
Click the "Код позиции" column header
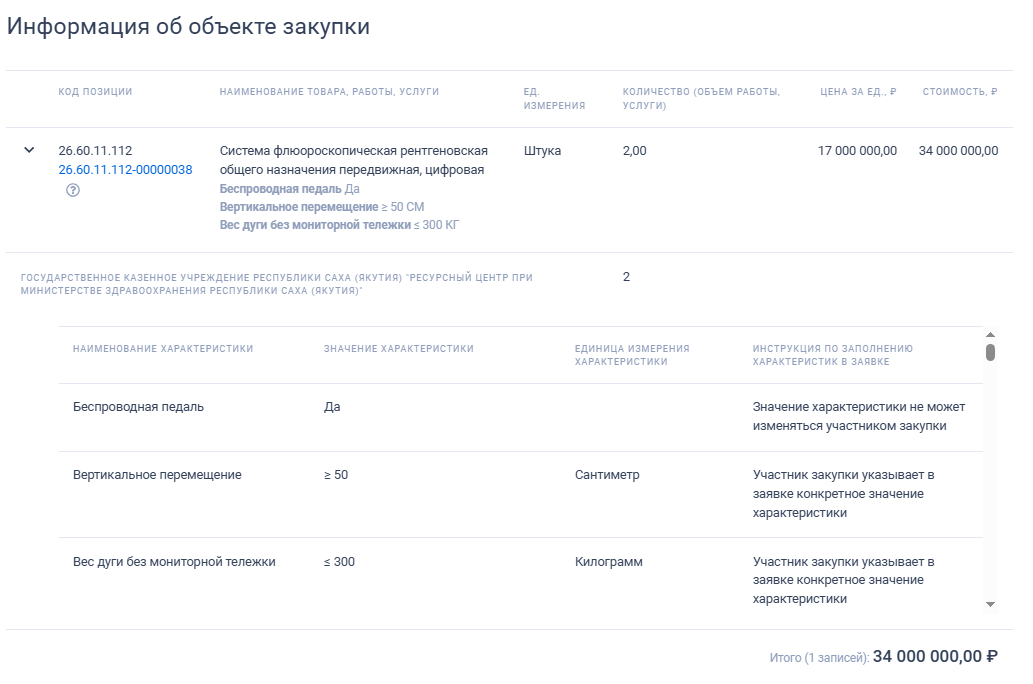(x=96, y=92)
